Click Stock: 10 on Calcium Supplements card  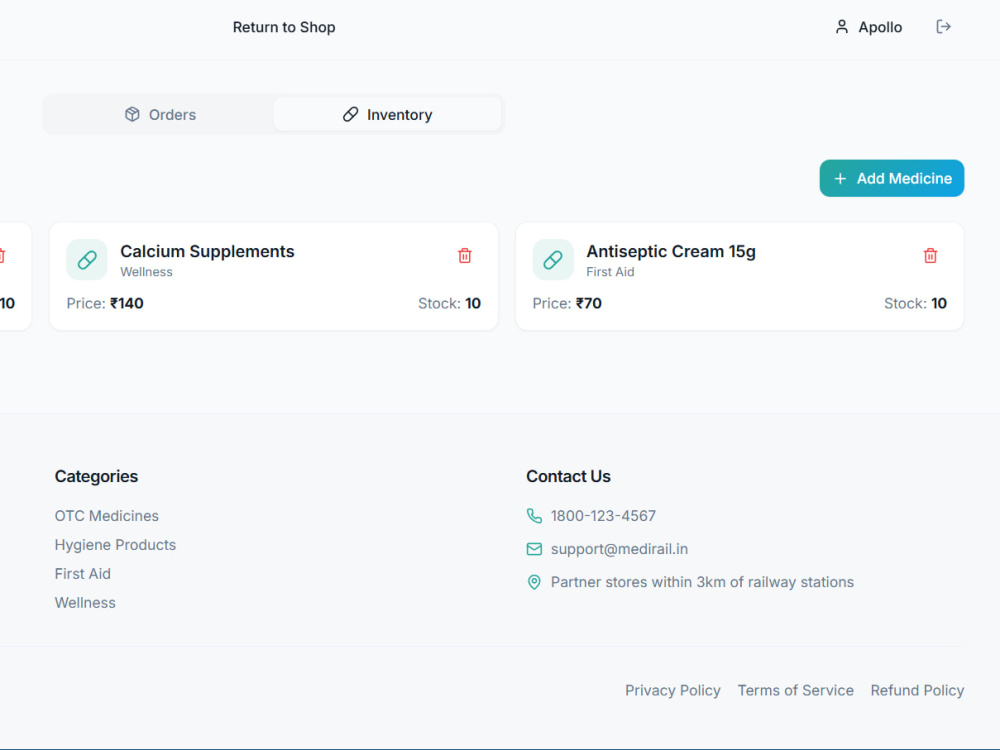tap(450, 304)
